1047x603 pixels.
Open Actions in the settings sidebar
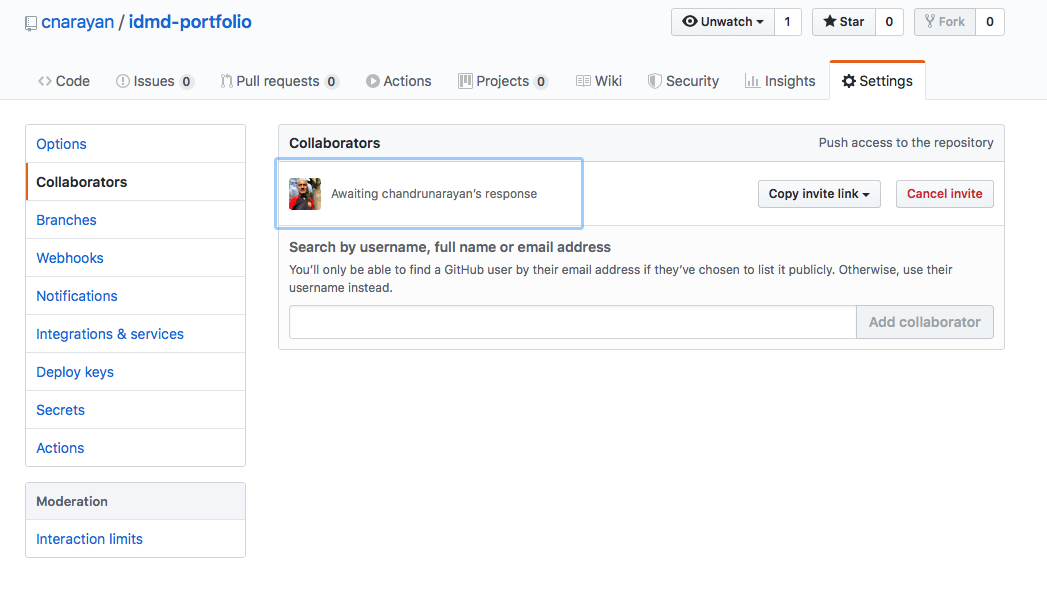click(136, 448)
